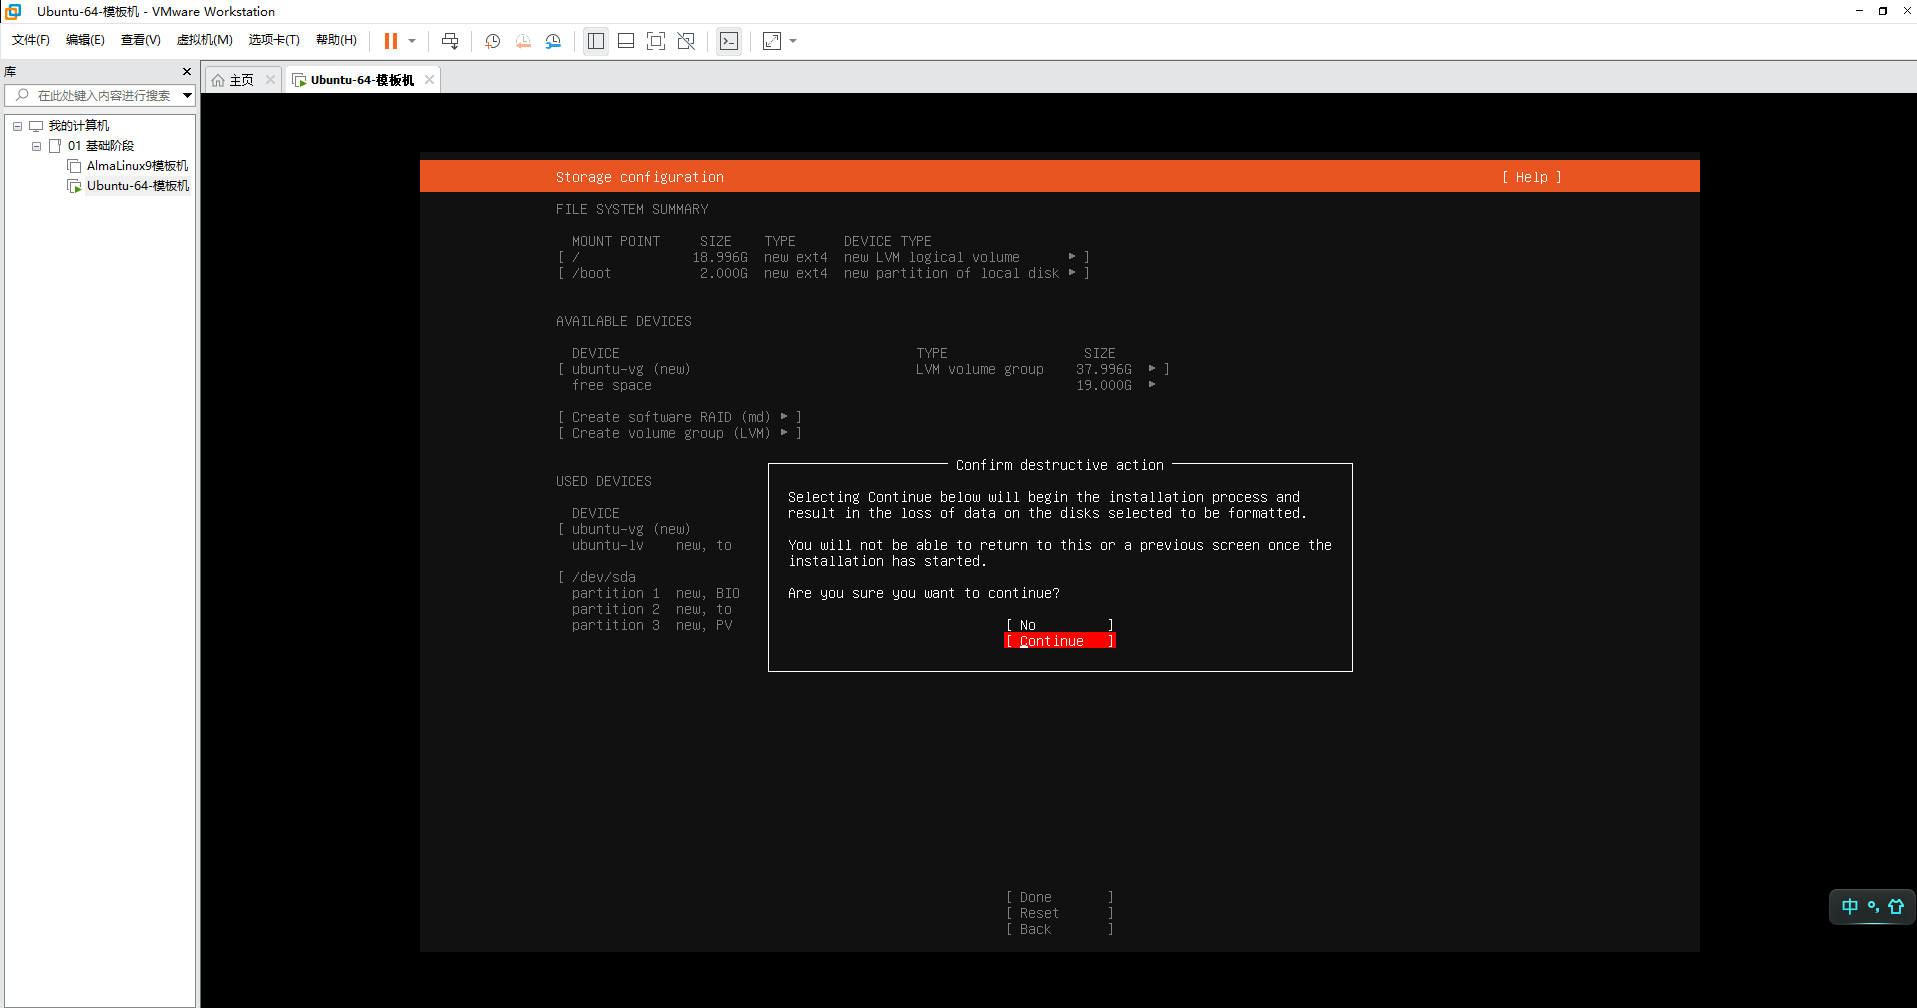Expand the library search filter dropdown
Screen dimensions: 1917x1008
click(x=187, y=96)
